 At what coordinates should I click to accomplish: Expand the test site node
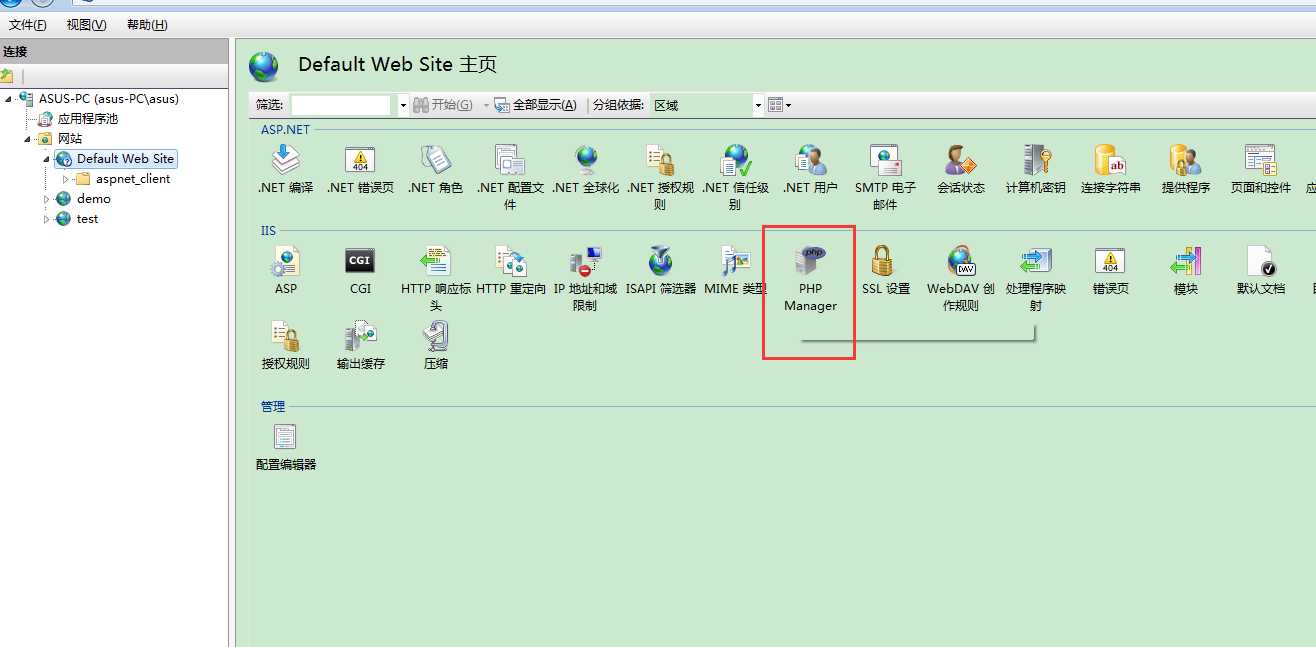46,219
